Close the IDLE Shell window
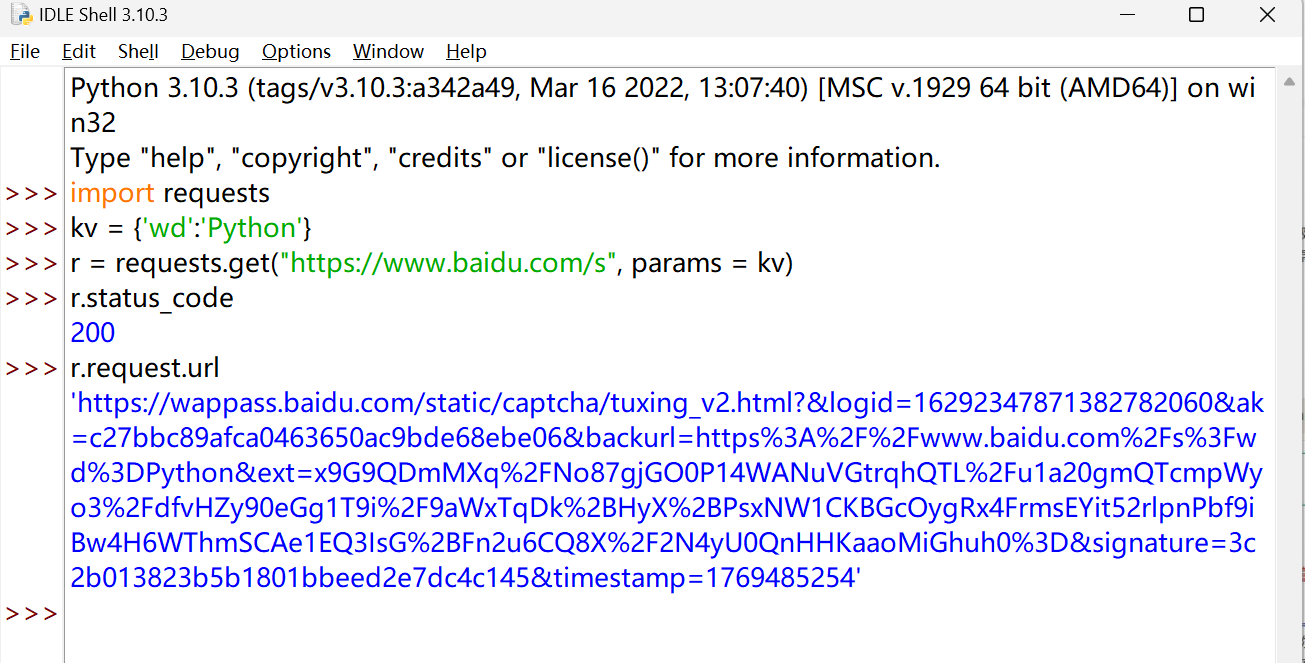The image size is (1305, 663). point(1267,15)
